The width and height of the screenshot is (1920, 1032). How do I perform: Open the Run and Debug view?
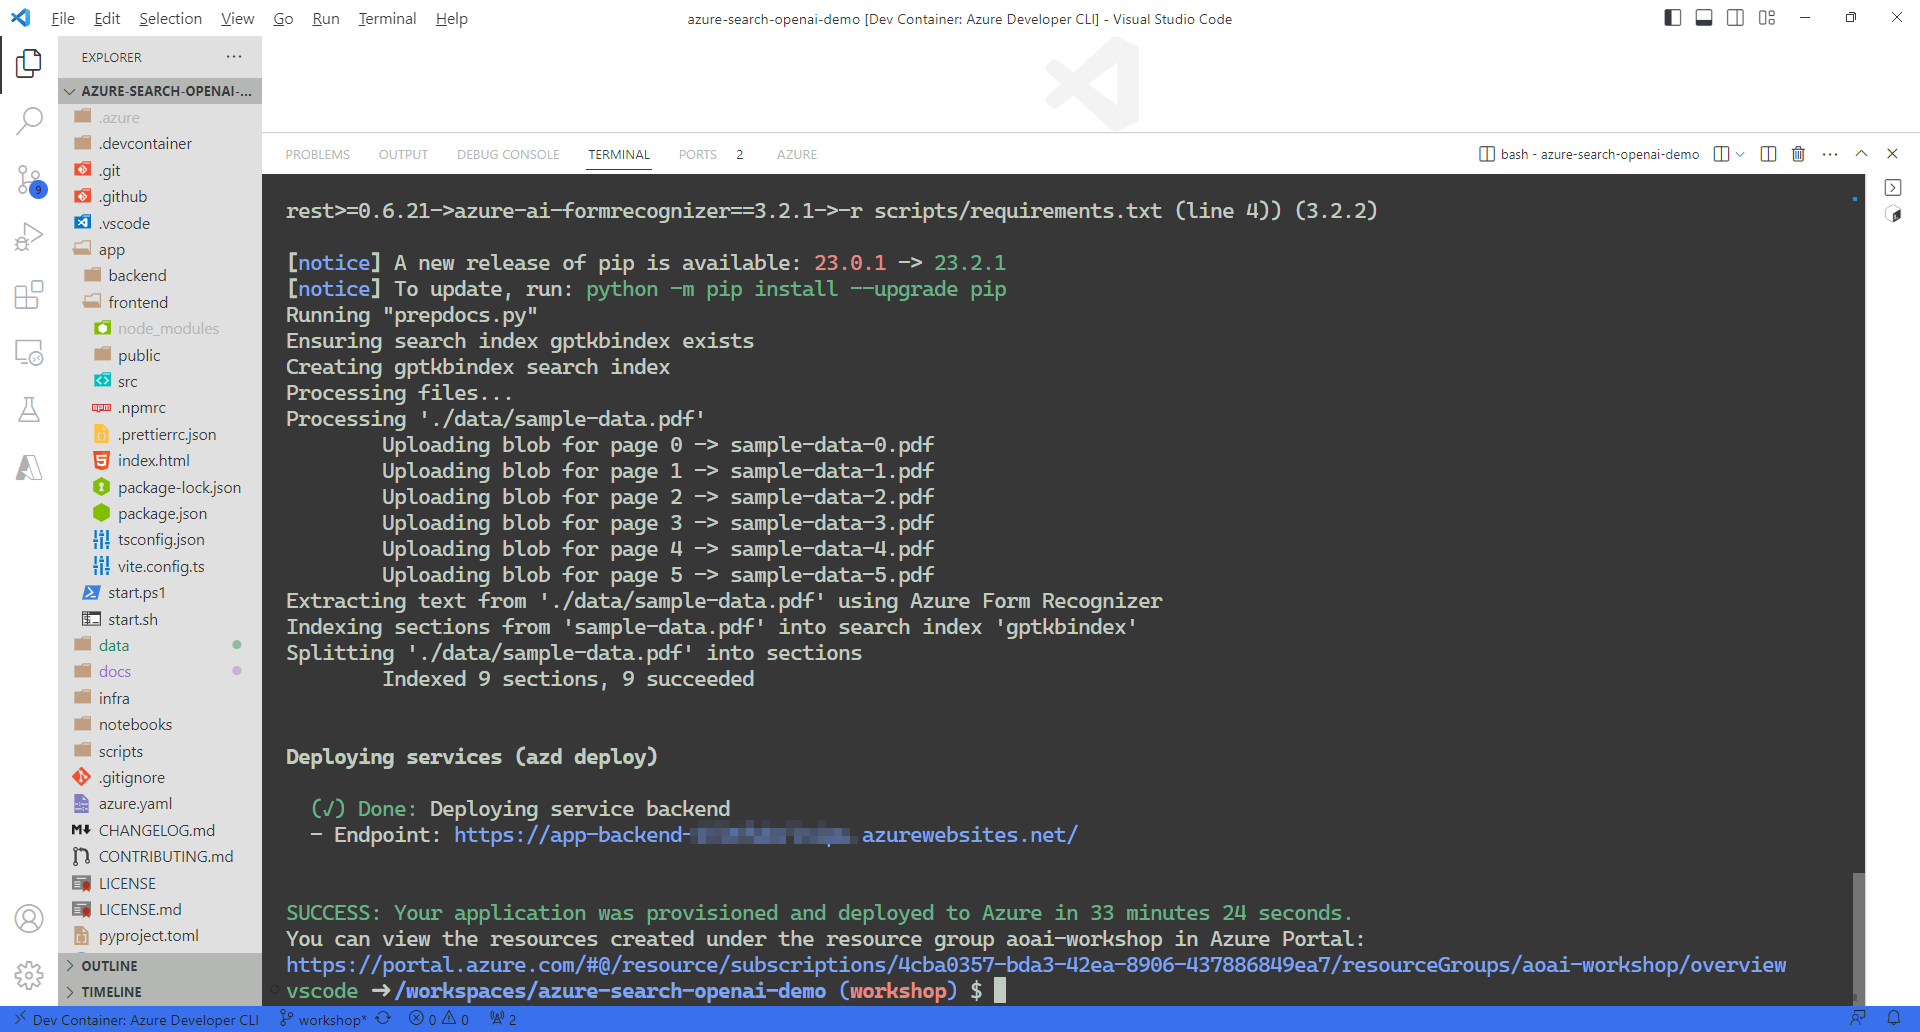click(x=29, y=237)
